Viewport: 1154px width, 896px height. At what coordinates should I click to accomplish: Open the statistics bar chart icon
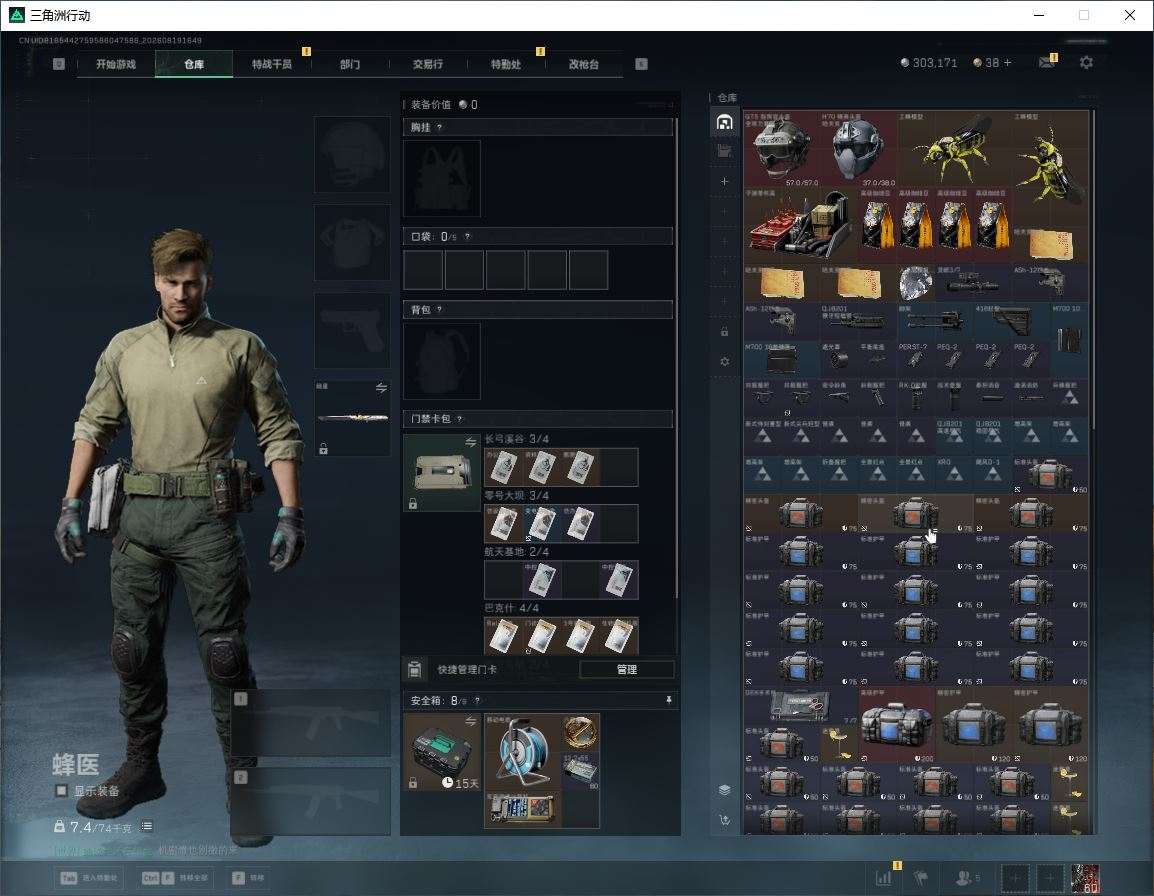pyautogui.click(x=883, y=878)
